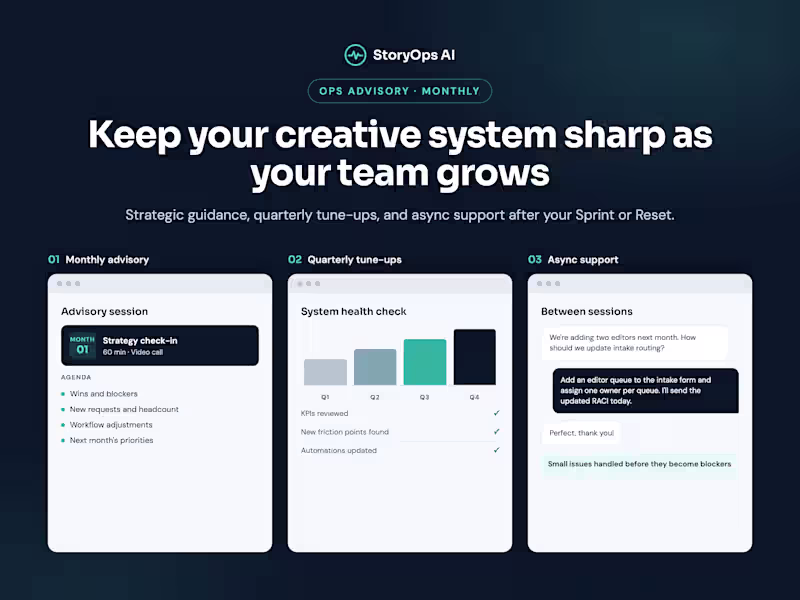Toggle the 'New friction points found' checkmark
The height and width of the screenshot is (600, 800).
(x=496, y=432)
